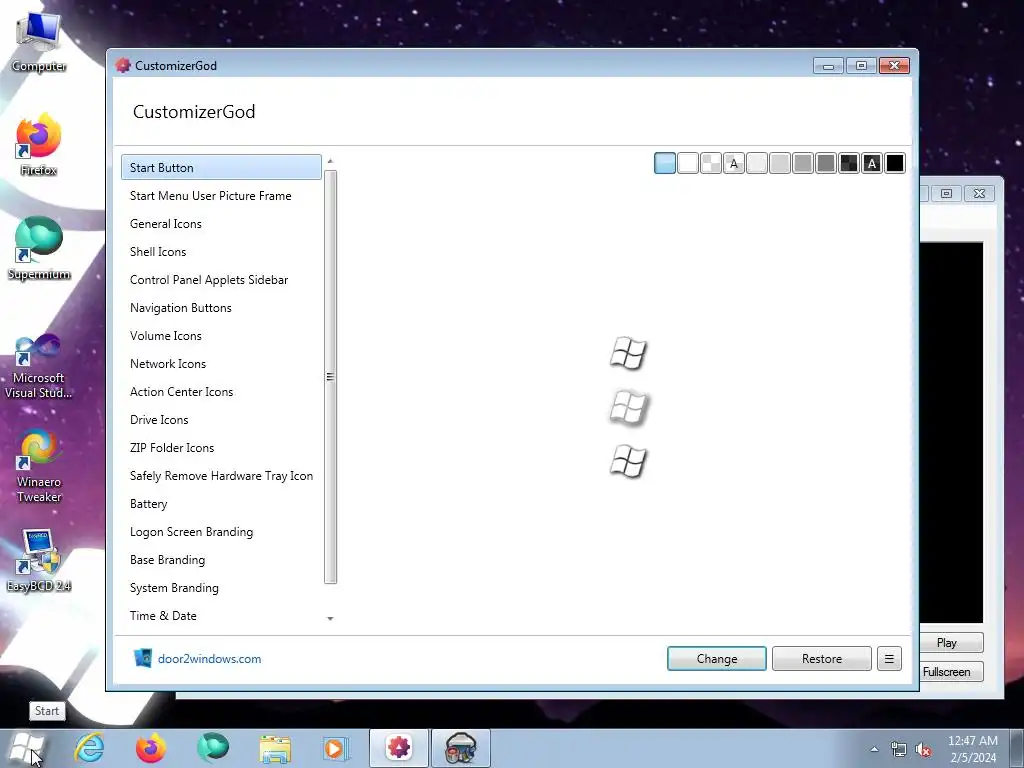1024x768 pixels.
Task: Select the top Start button preview image
Action: point(628,353)
